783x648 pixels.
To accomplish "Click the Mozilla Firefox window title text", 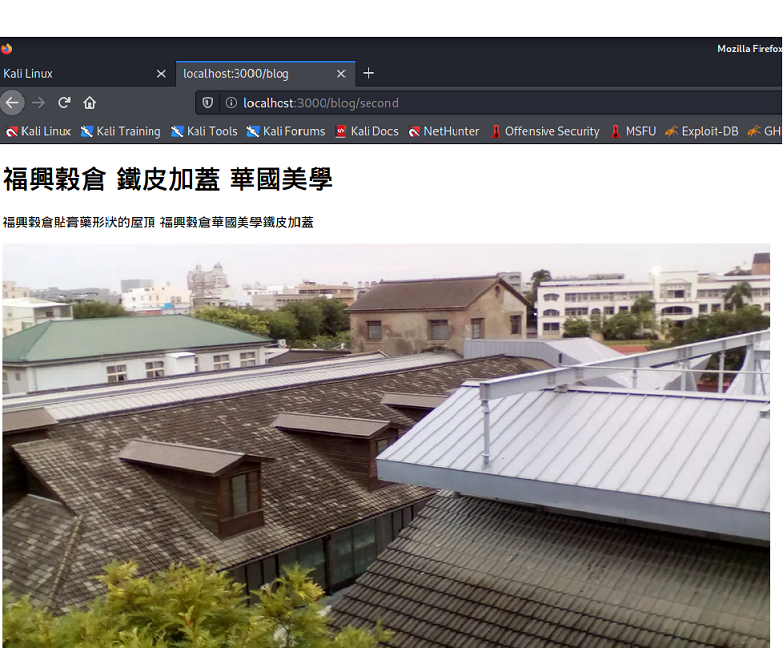I will 749,48.
